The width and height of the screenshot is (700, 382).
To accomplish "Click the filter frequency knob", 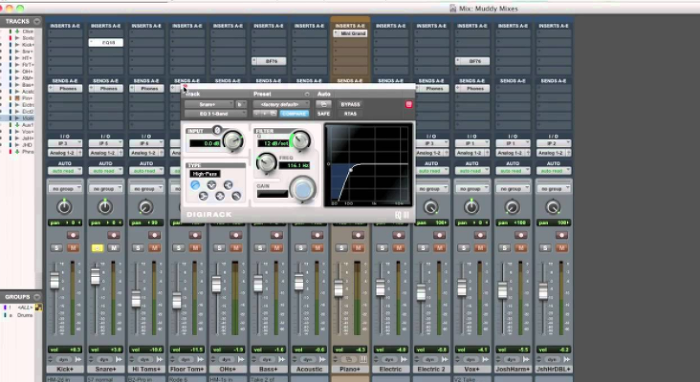I will click(266, 162).
